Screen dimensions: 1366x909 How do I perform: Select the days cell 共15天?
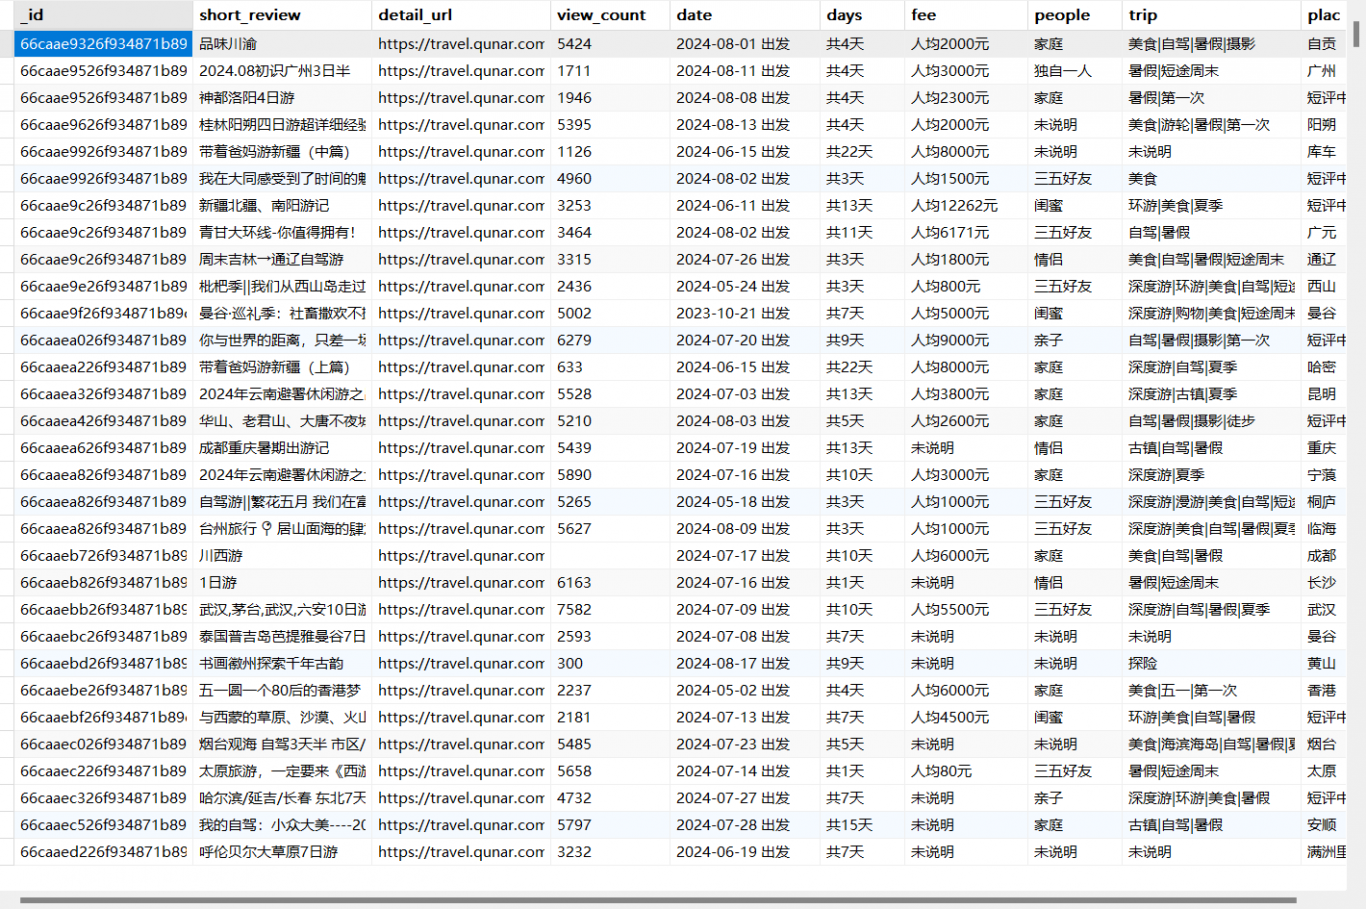coord(862,825)
